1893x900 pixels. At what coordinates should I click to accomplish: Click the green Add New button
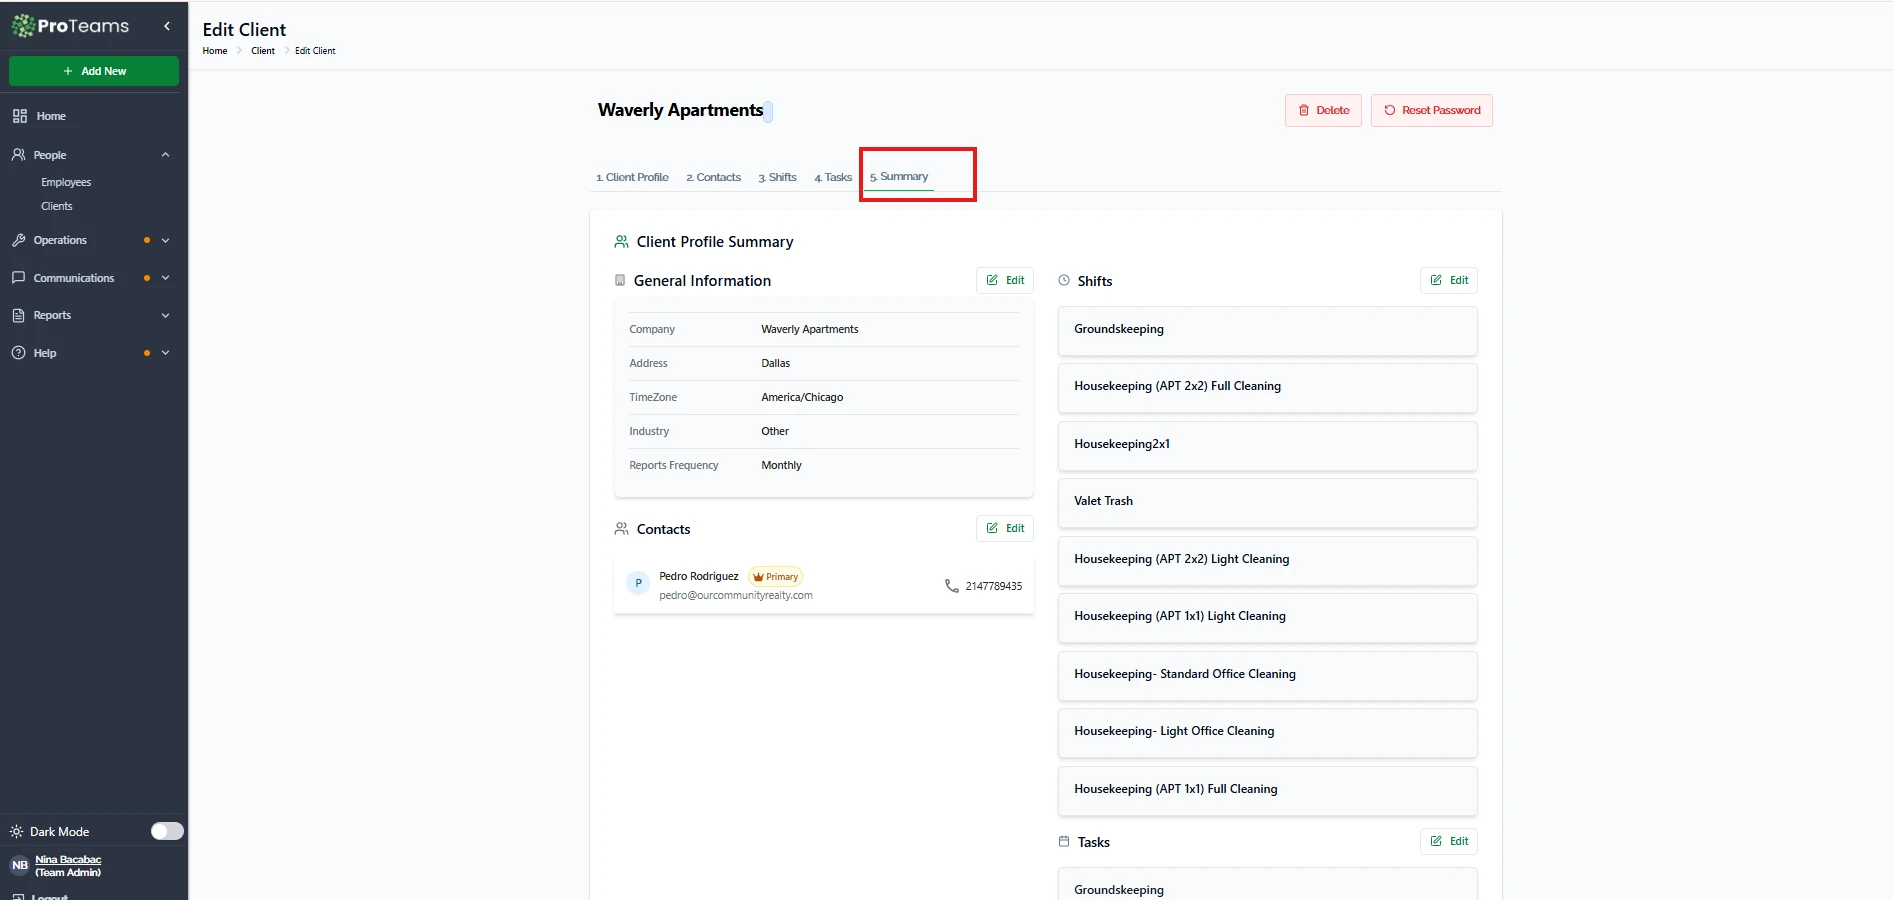[x=94, y=71]
